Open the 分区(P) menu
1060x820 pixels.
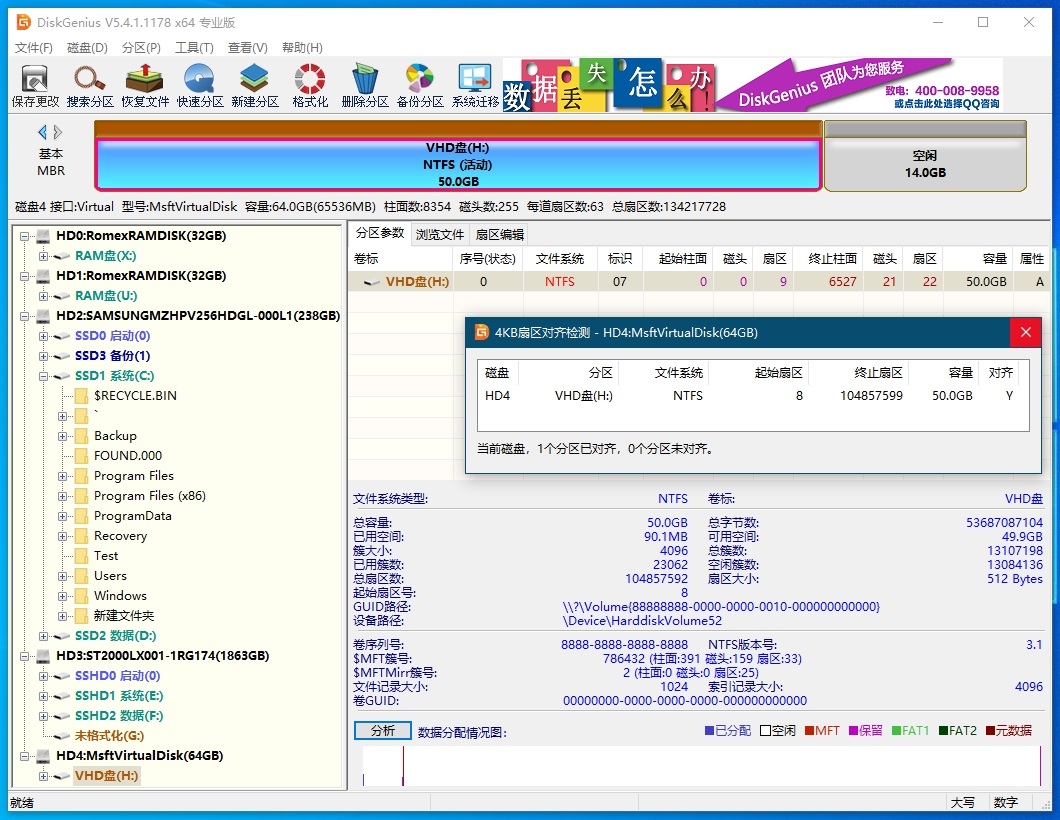point(141,47)
